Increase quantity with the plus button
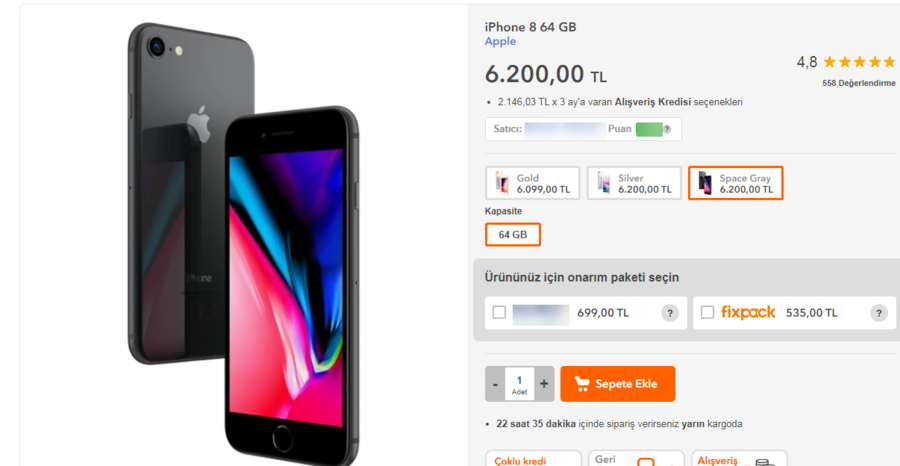Image resolution: width=900 pixels, height=466 pixels. click(x=544, y=383)
